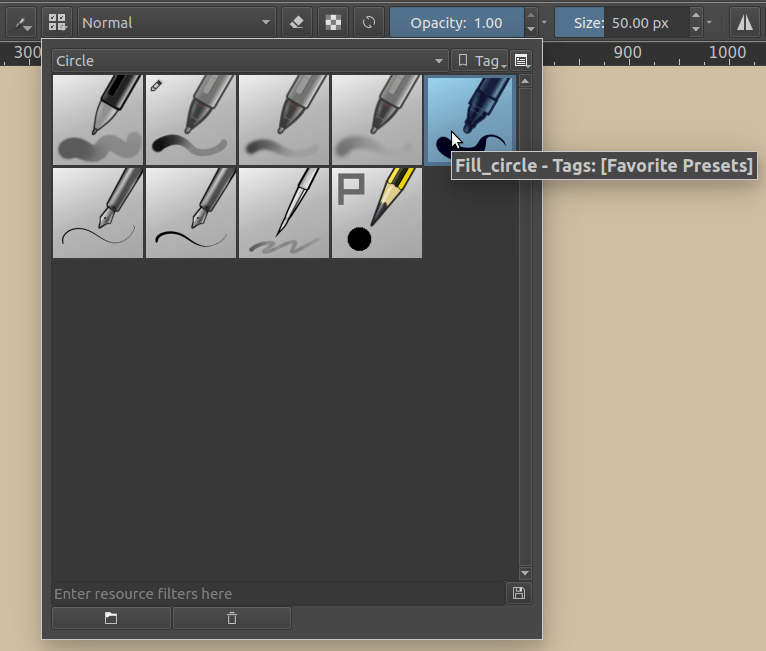Select the fourth faint gray marker preset
The image size is (766, 651).
[377, 120]
